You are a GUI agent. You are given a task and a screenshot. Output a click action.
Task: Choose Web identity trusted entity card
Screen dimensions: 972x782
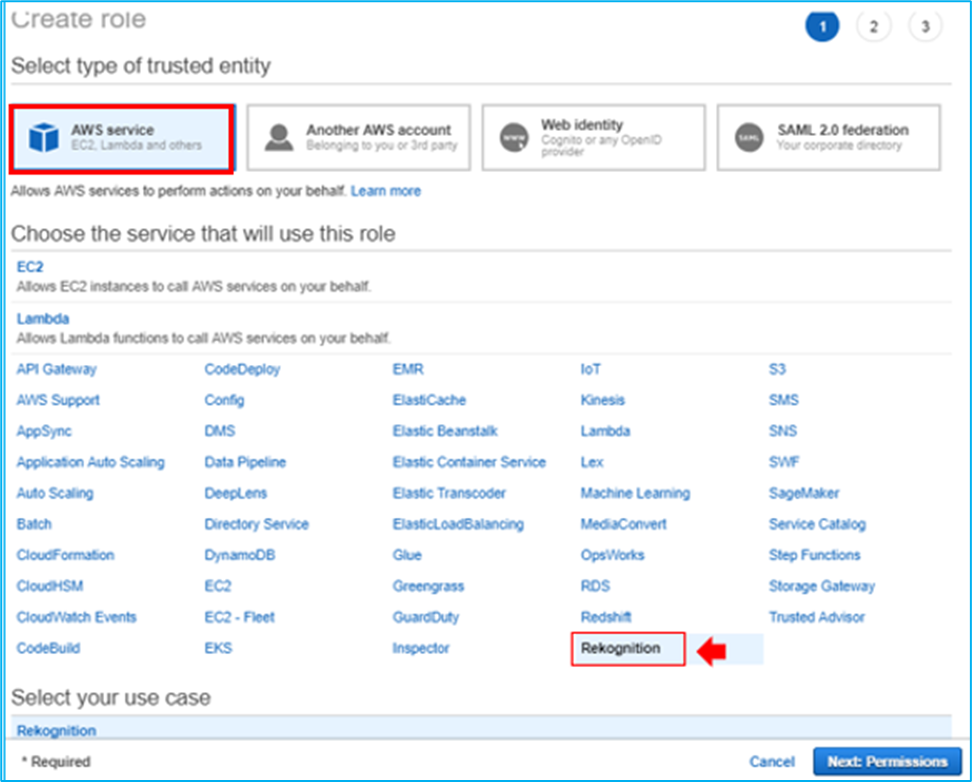(x=593, y=137)
